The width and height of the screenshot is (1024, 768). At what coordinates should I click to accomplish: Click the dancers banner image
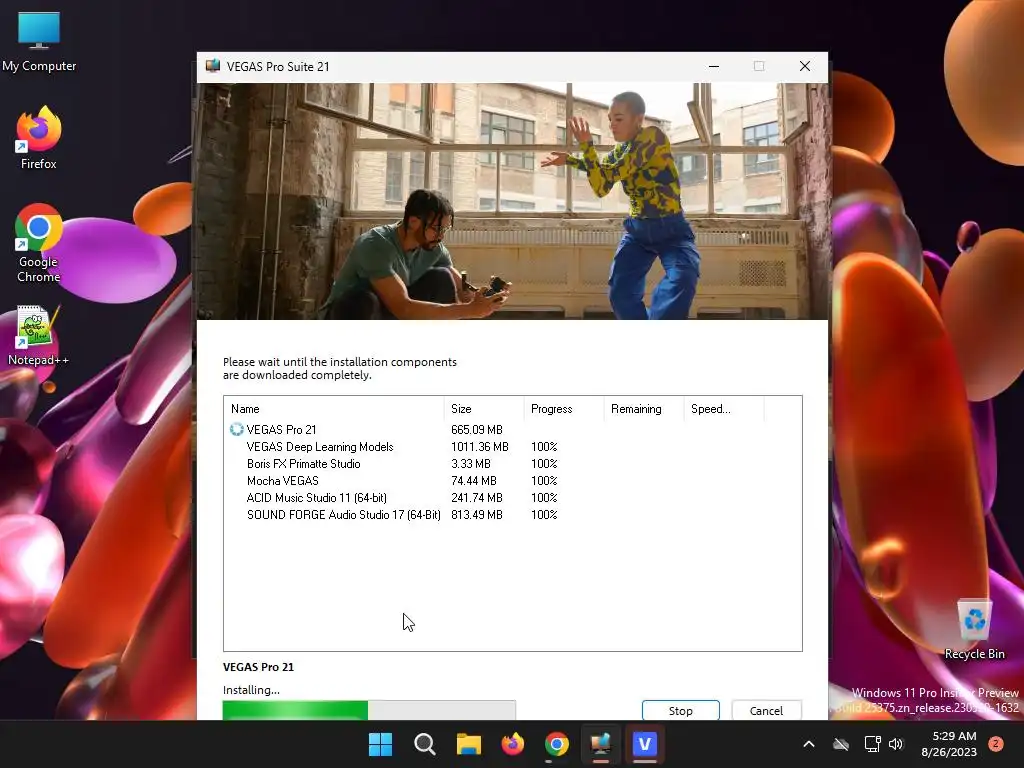[513, 201]
